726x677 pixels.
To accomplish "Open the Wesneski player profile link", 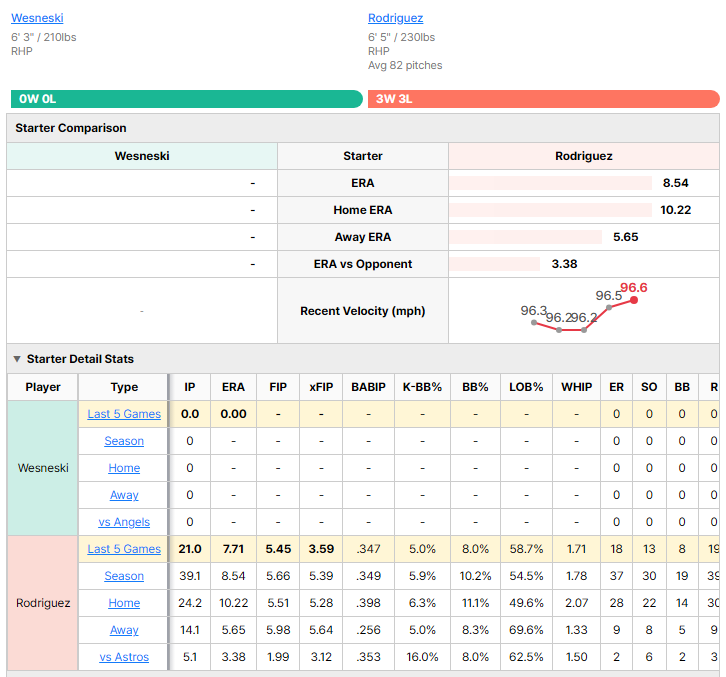I will [x=37, y=18].
